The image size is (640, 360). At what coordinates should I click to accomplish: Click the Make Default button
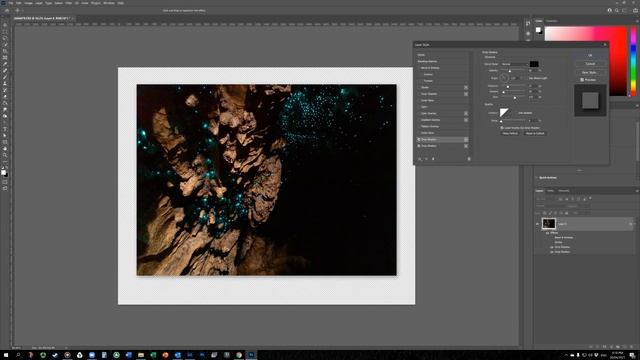coord(510,133)
